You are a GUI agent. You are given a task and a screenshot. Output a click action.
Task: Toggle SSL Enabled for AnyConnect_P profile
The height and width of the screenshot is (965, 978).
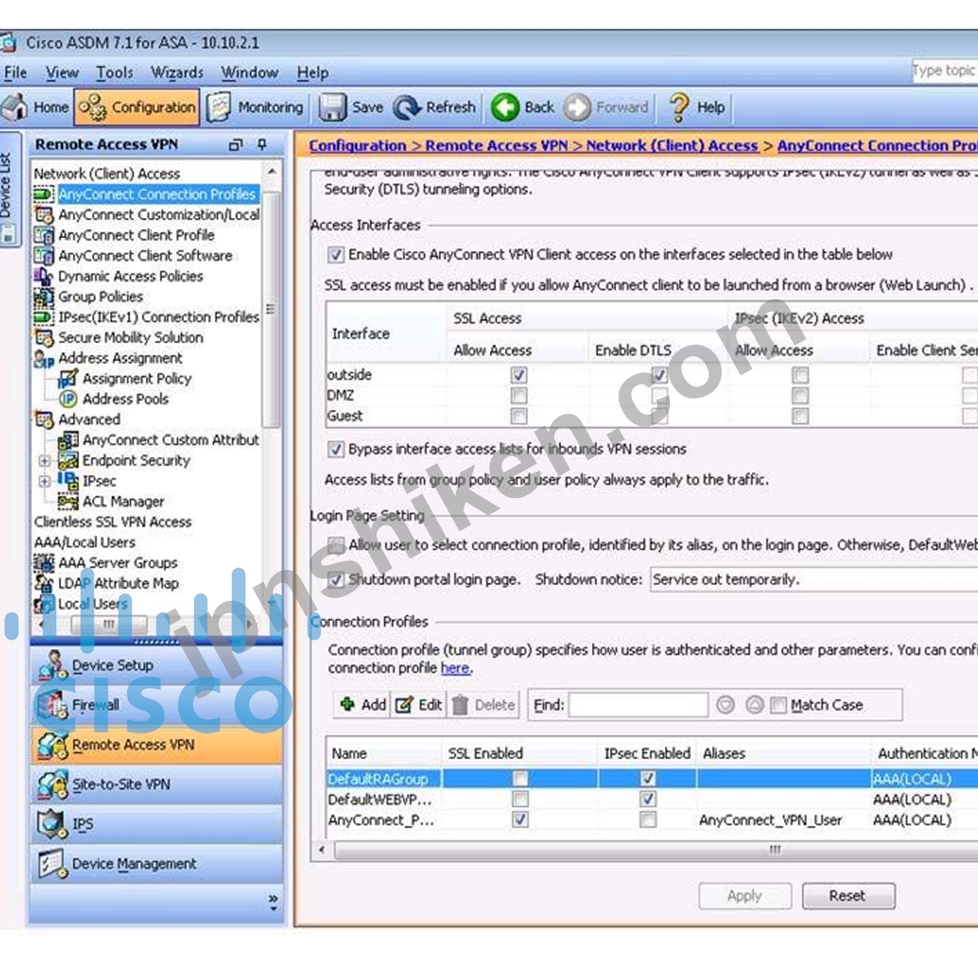520,820
